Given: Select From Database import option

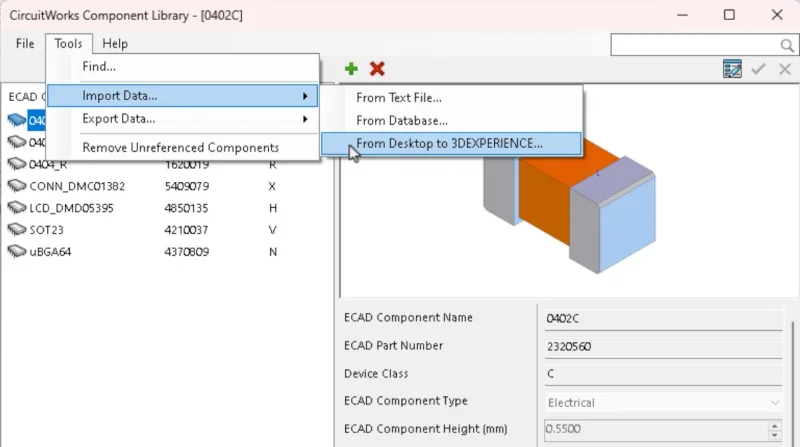Looking at the screenshot, I should pyautogui.click(x=402, y=121).
